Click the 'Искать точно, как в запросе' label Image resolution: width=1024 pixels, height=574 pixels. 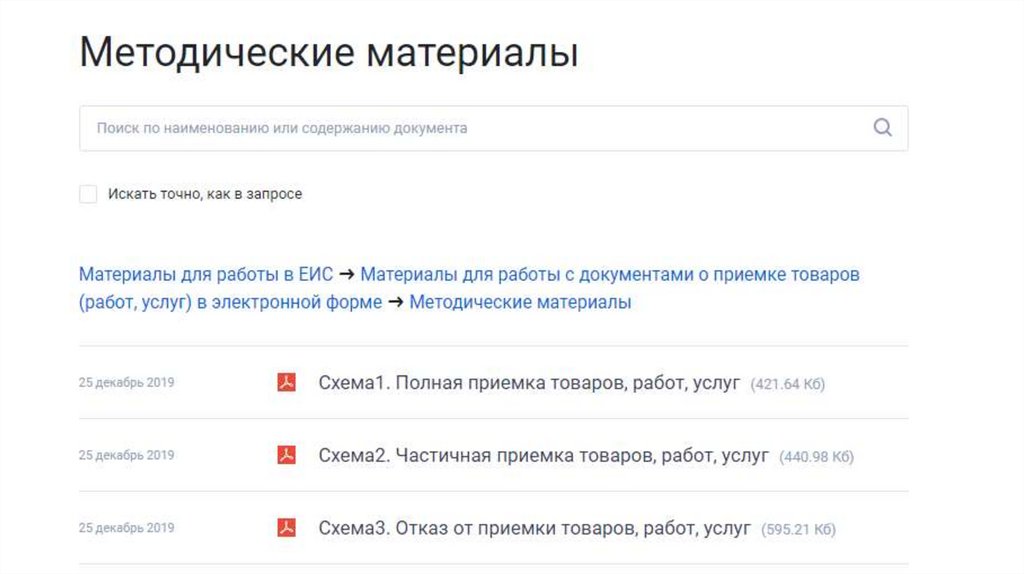pos(205,194)
